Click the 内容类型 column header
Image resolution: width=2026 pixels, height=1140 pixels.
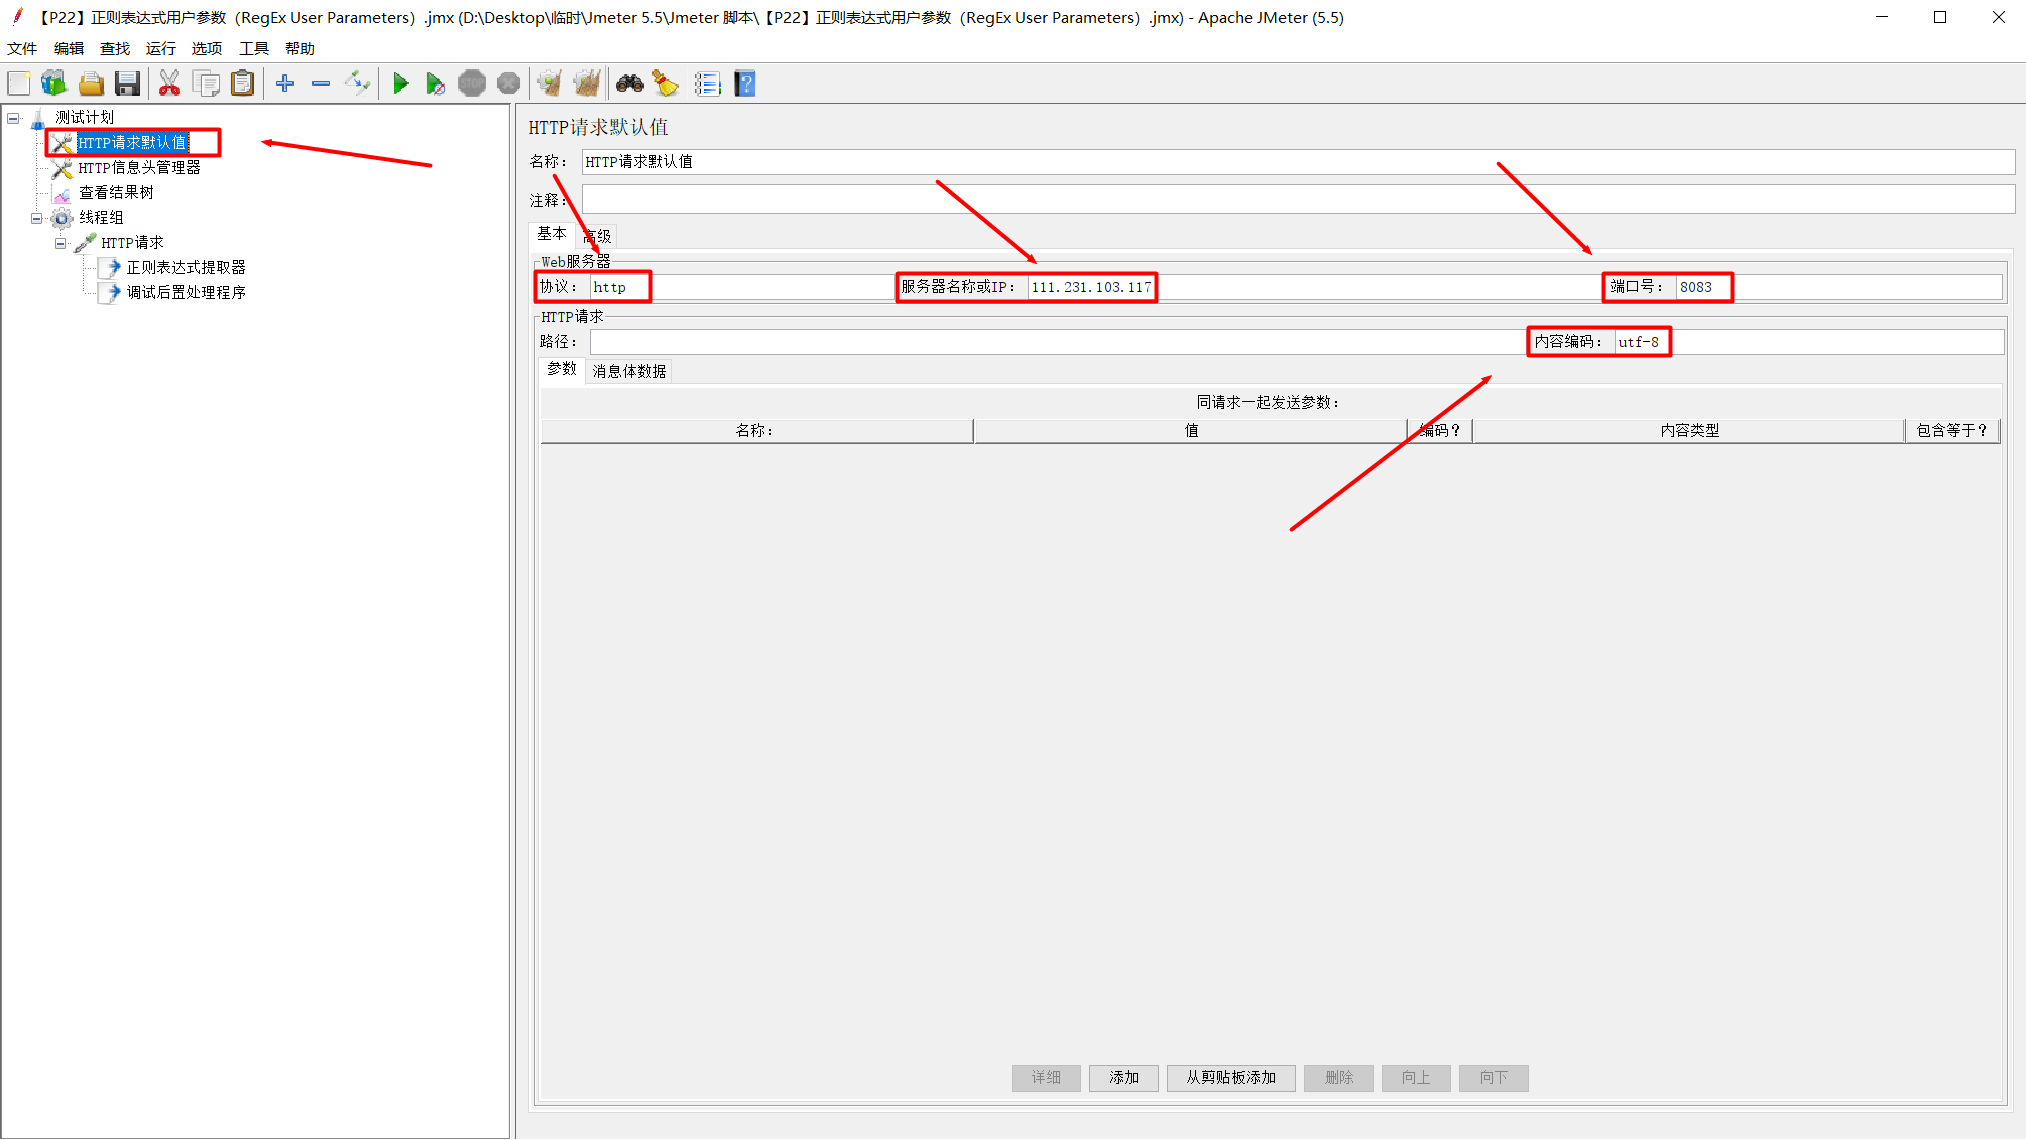point(1689,431)
